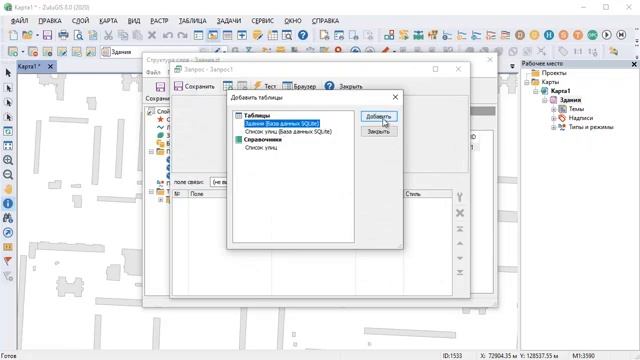This screenshot has width=640, height=360.
Task: Click the blue H circle toolbar icon
Action: point(549,35)
